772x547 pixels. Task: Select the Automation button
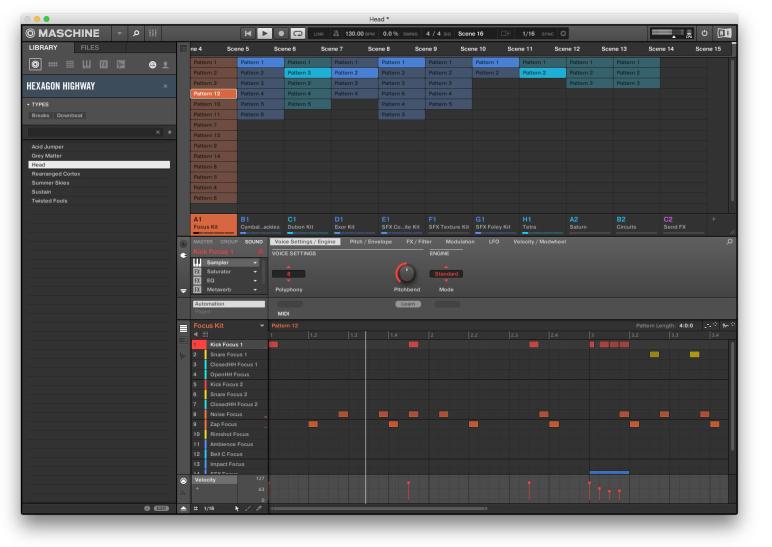[228, 304]
